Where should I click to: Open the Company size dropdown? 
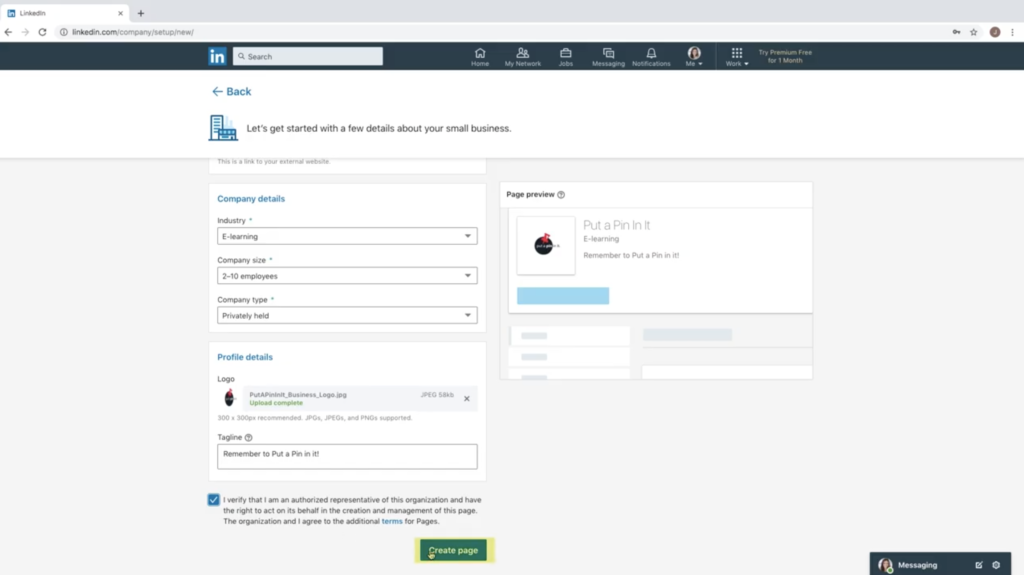point(347,276)
